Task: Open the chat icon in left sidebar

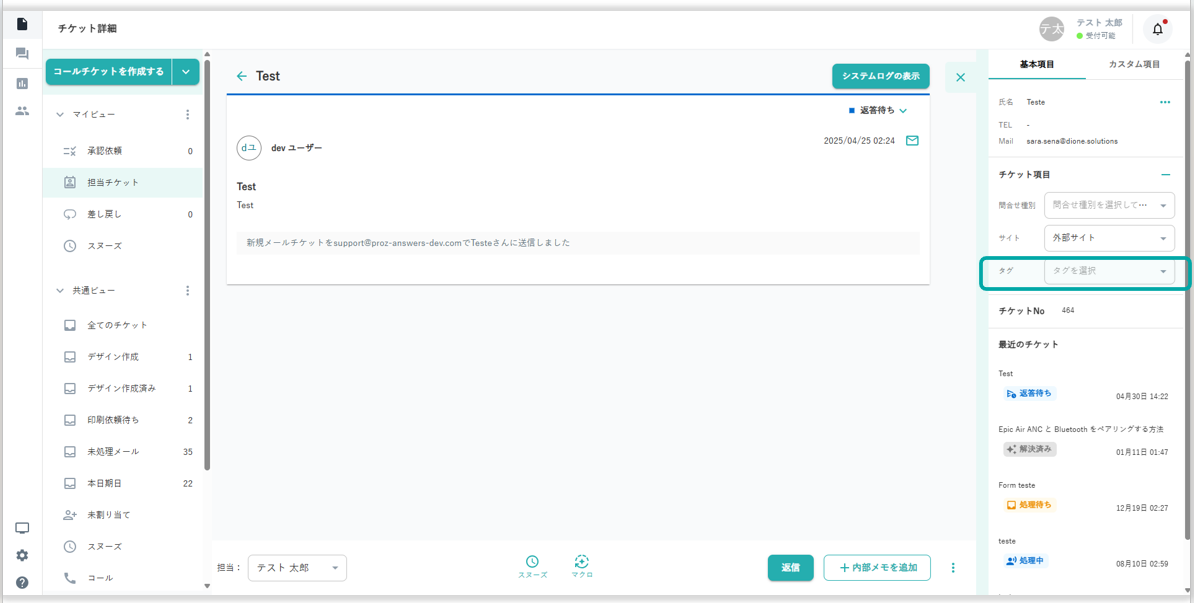Action: coord(22,54)
